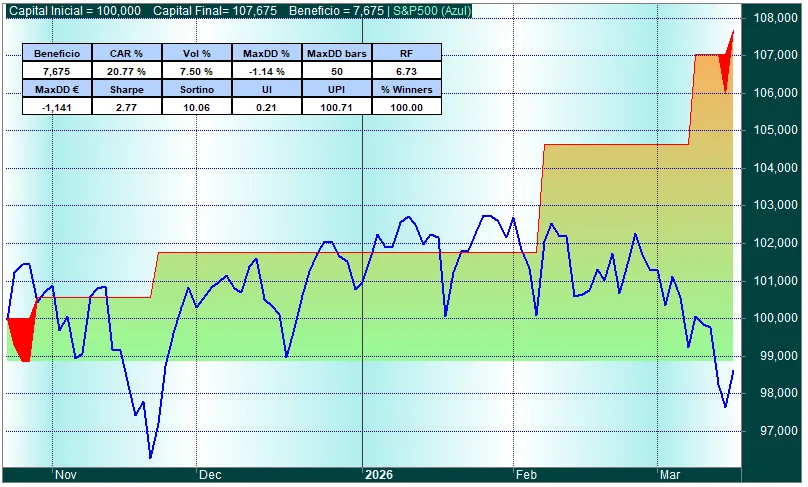
Task: Select the 'Beneficio' table header cell
Action: point(57,53)
